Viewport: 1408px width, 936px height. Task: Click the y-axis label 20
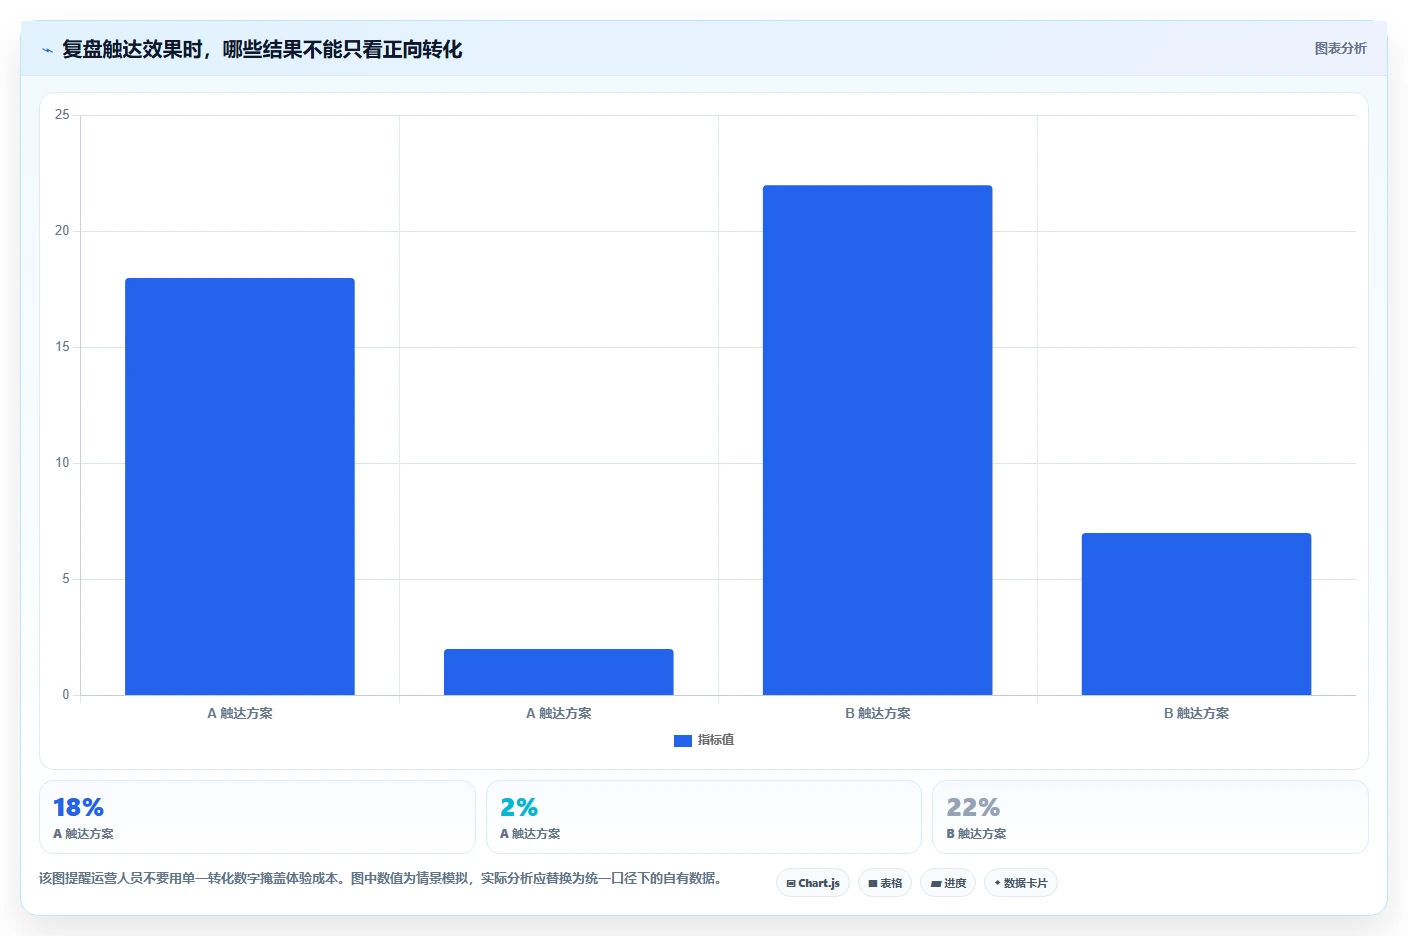pos(62,231)
